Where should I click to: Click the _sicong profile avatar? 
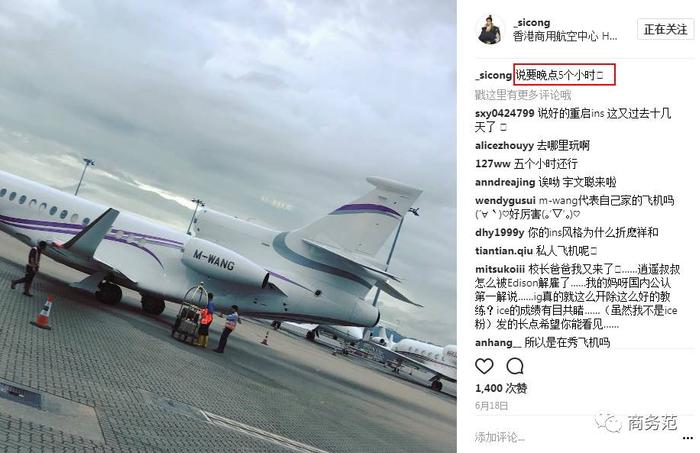point(490,29)
